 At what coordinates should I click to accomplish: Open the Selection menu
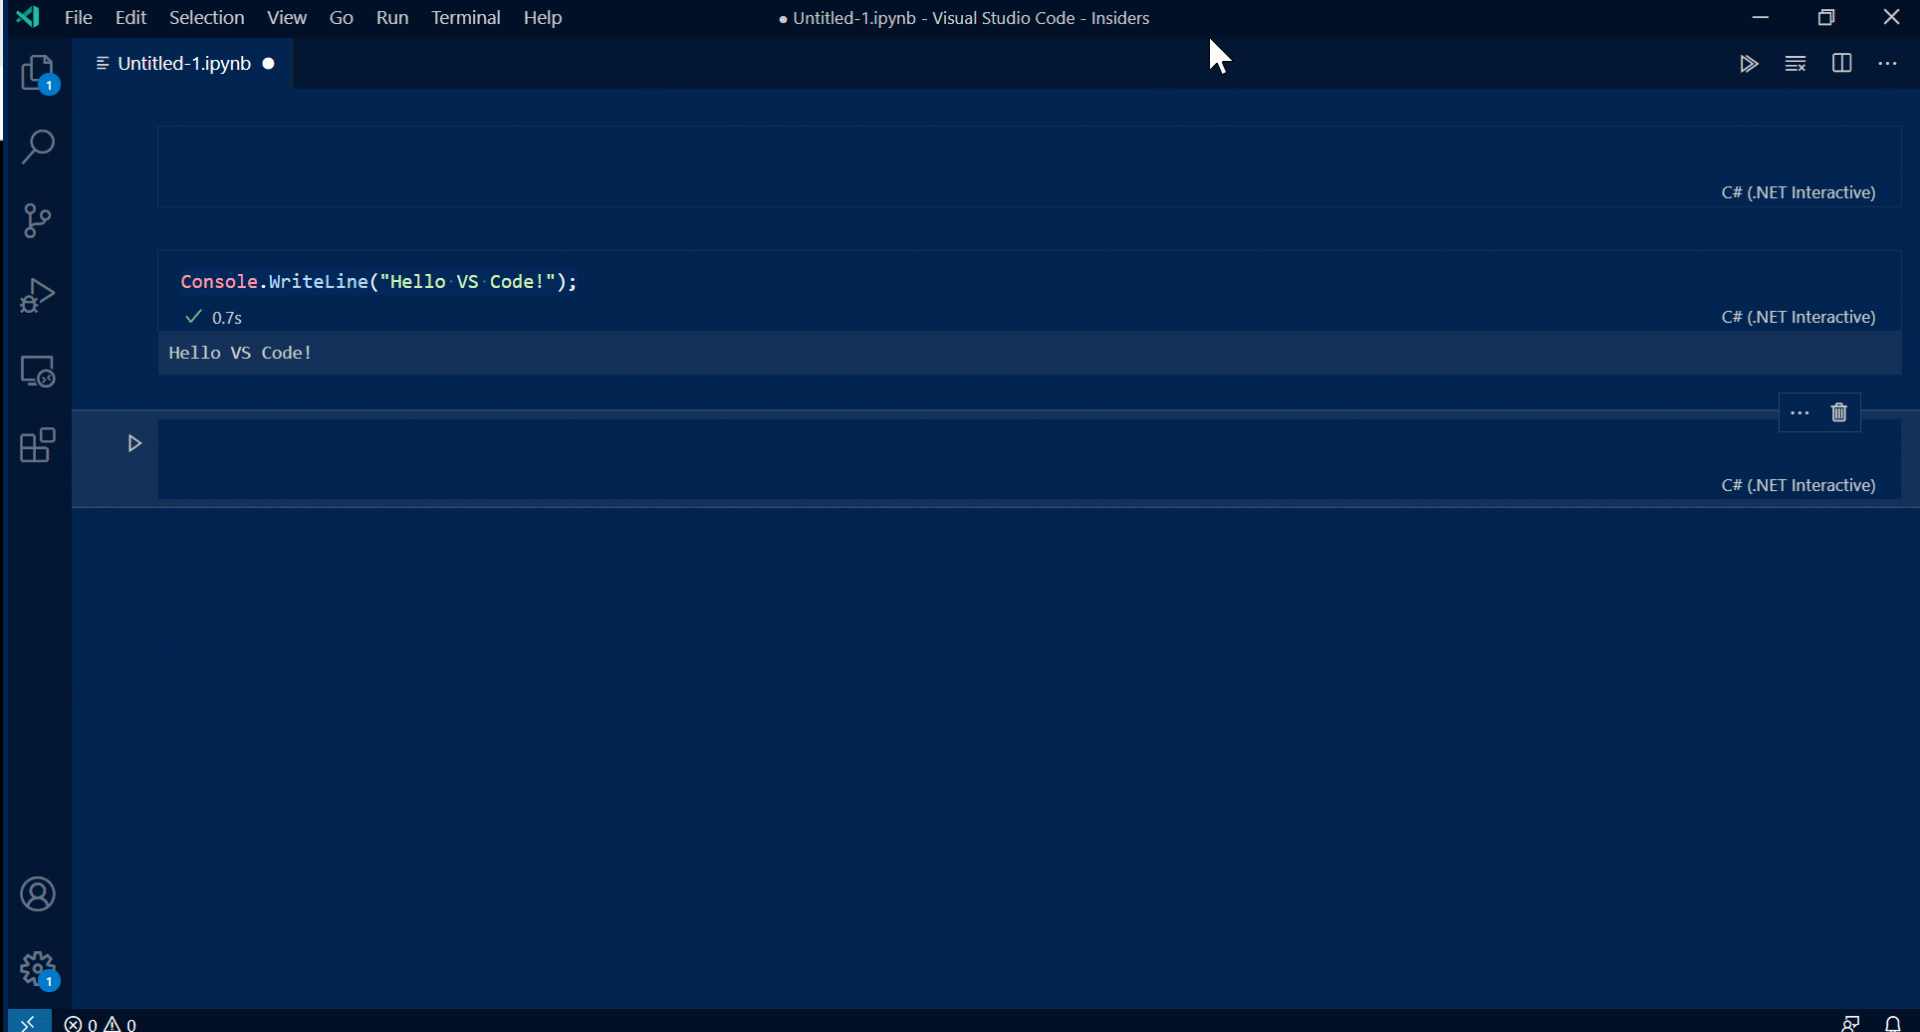tap(206, 18)
